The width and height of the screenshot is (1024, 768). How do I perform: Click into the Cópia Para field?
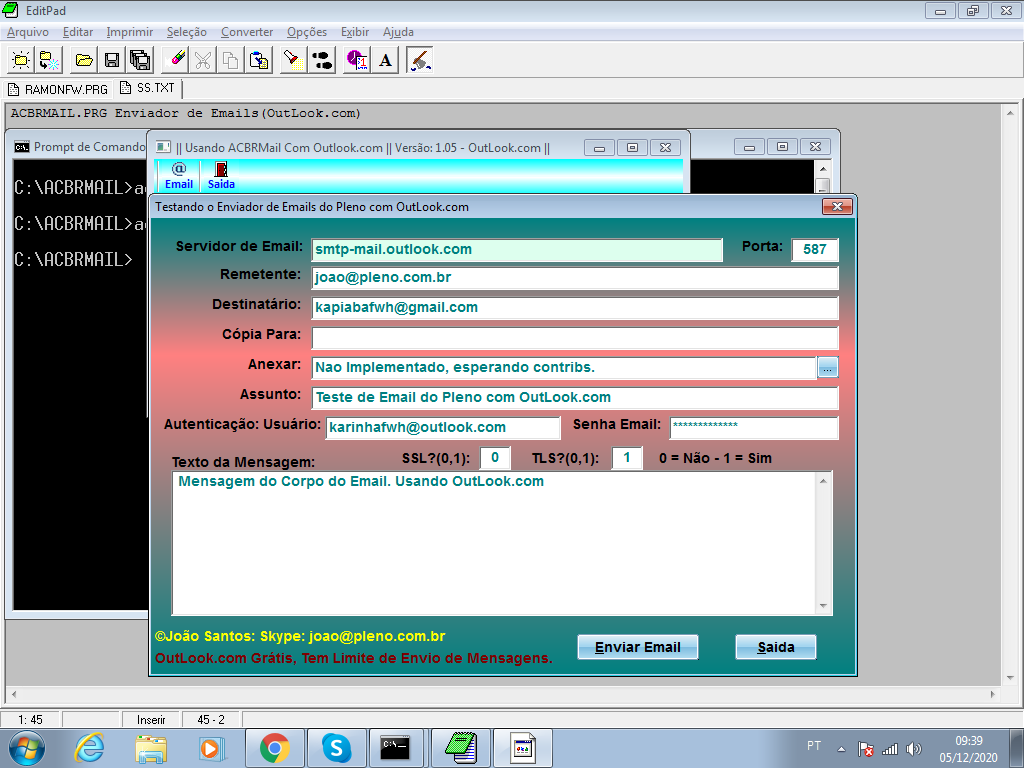pos(574,338)
